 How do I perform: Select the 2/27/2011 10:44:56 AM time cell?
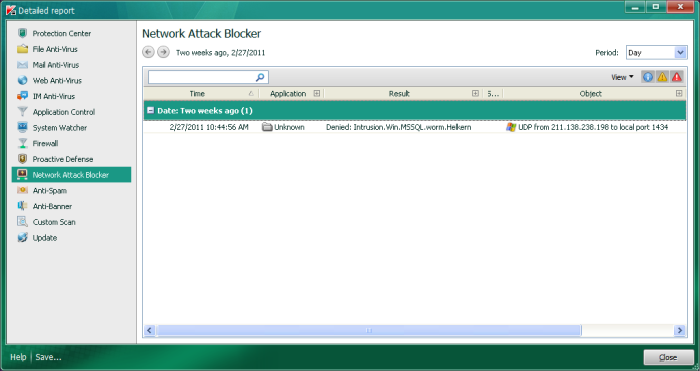pos(209,127)
